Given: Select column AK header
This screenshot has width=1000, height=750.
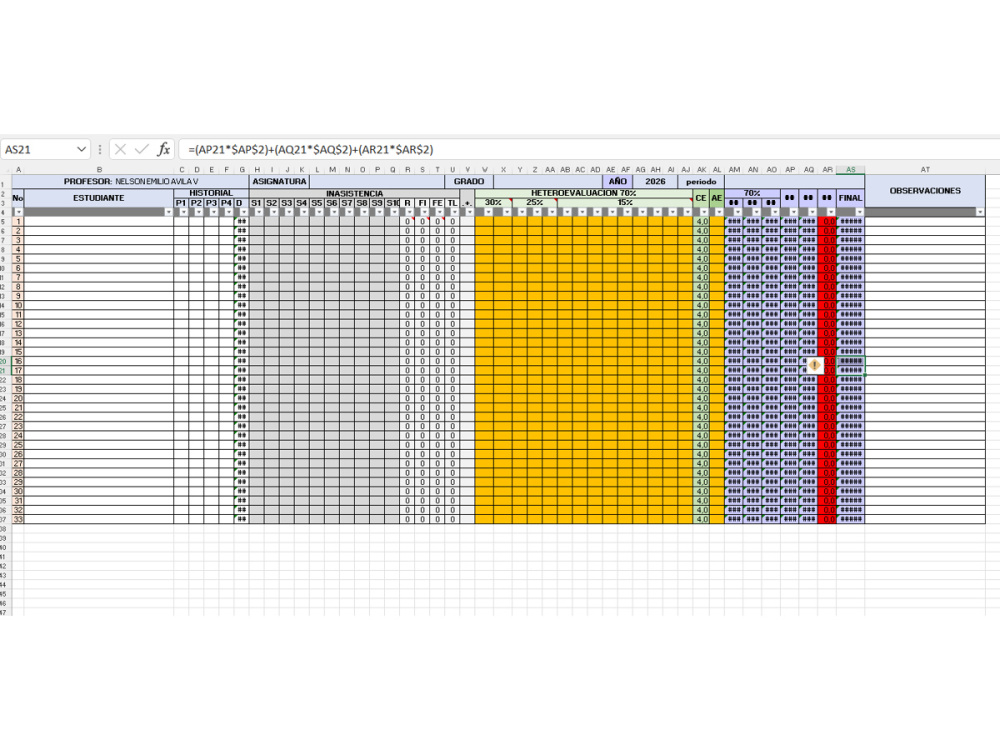Looking at the screenshot, I should tap(701, 170).
